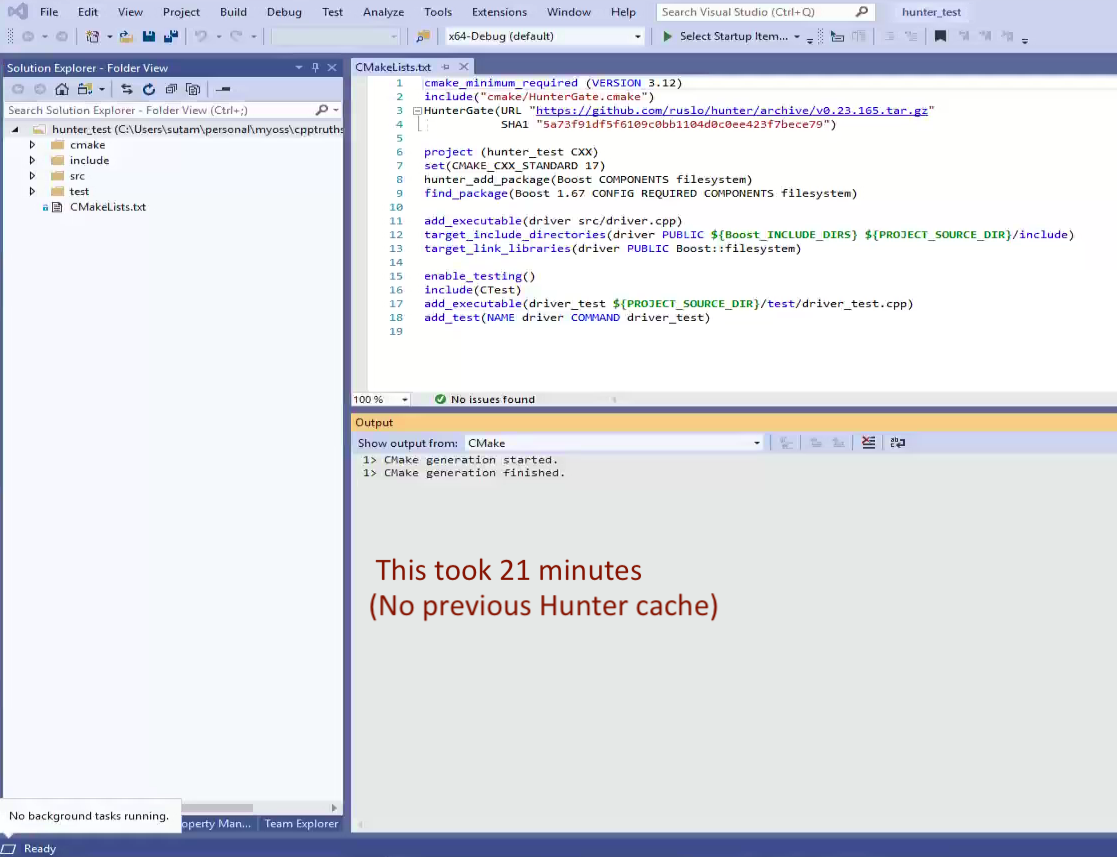Screen dimensions: 1117x857
Task: Expand the src folder
Action: point(32,175)
